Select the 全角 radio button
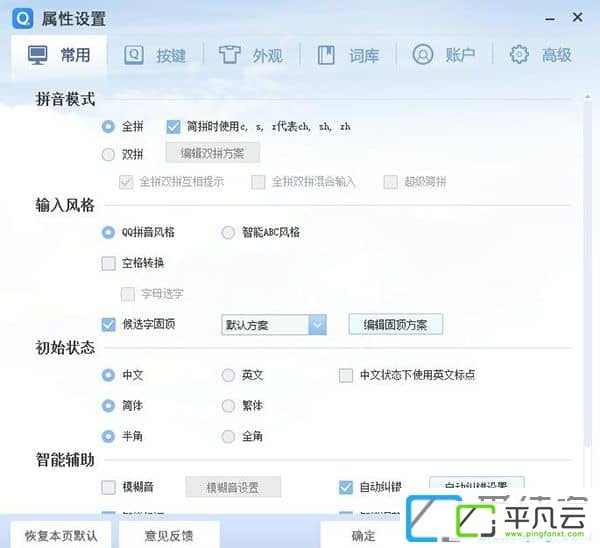Image resolution: width=600 pixels, height=548 pixels. click(x=228, y=436)
